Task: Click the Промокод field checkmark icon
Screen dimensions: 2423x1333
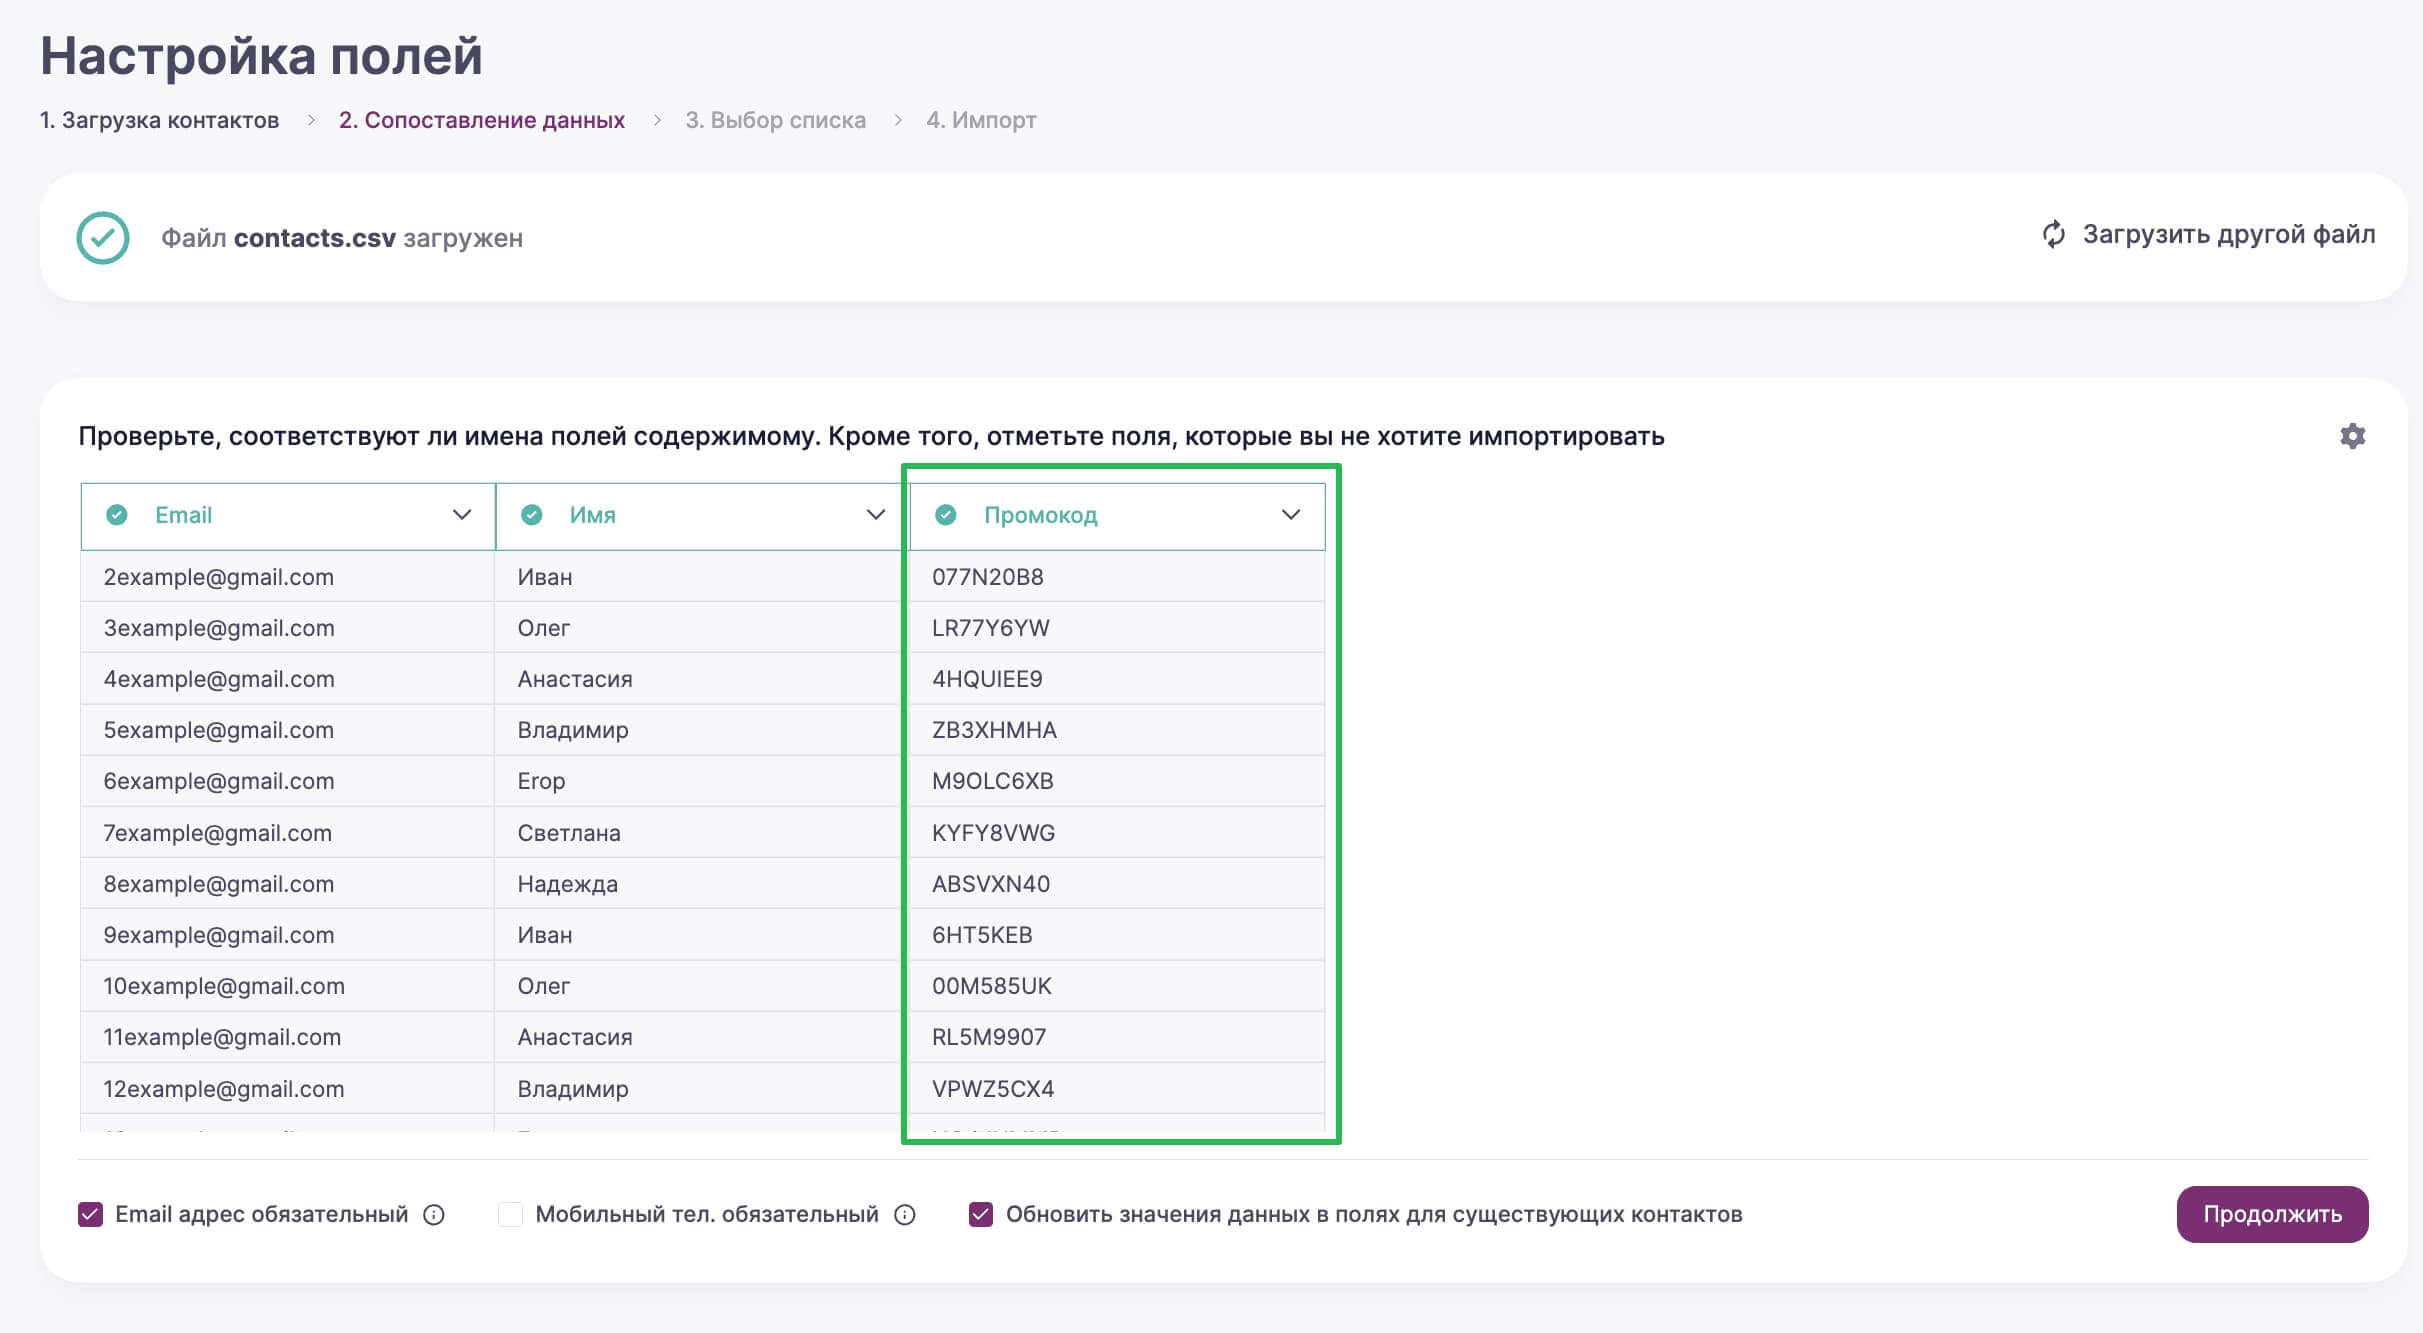Action: (946, 514)
